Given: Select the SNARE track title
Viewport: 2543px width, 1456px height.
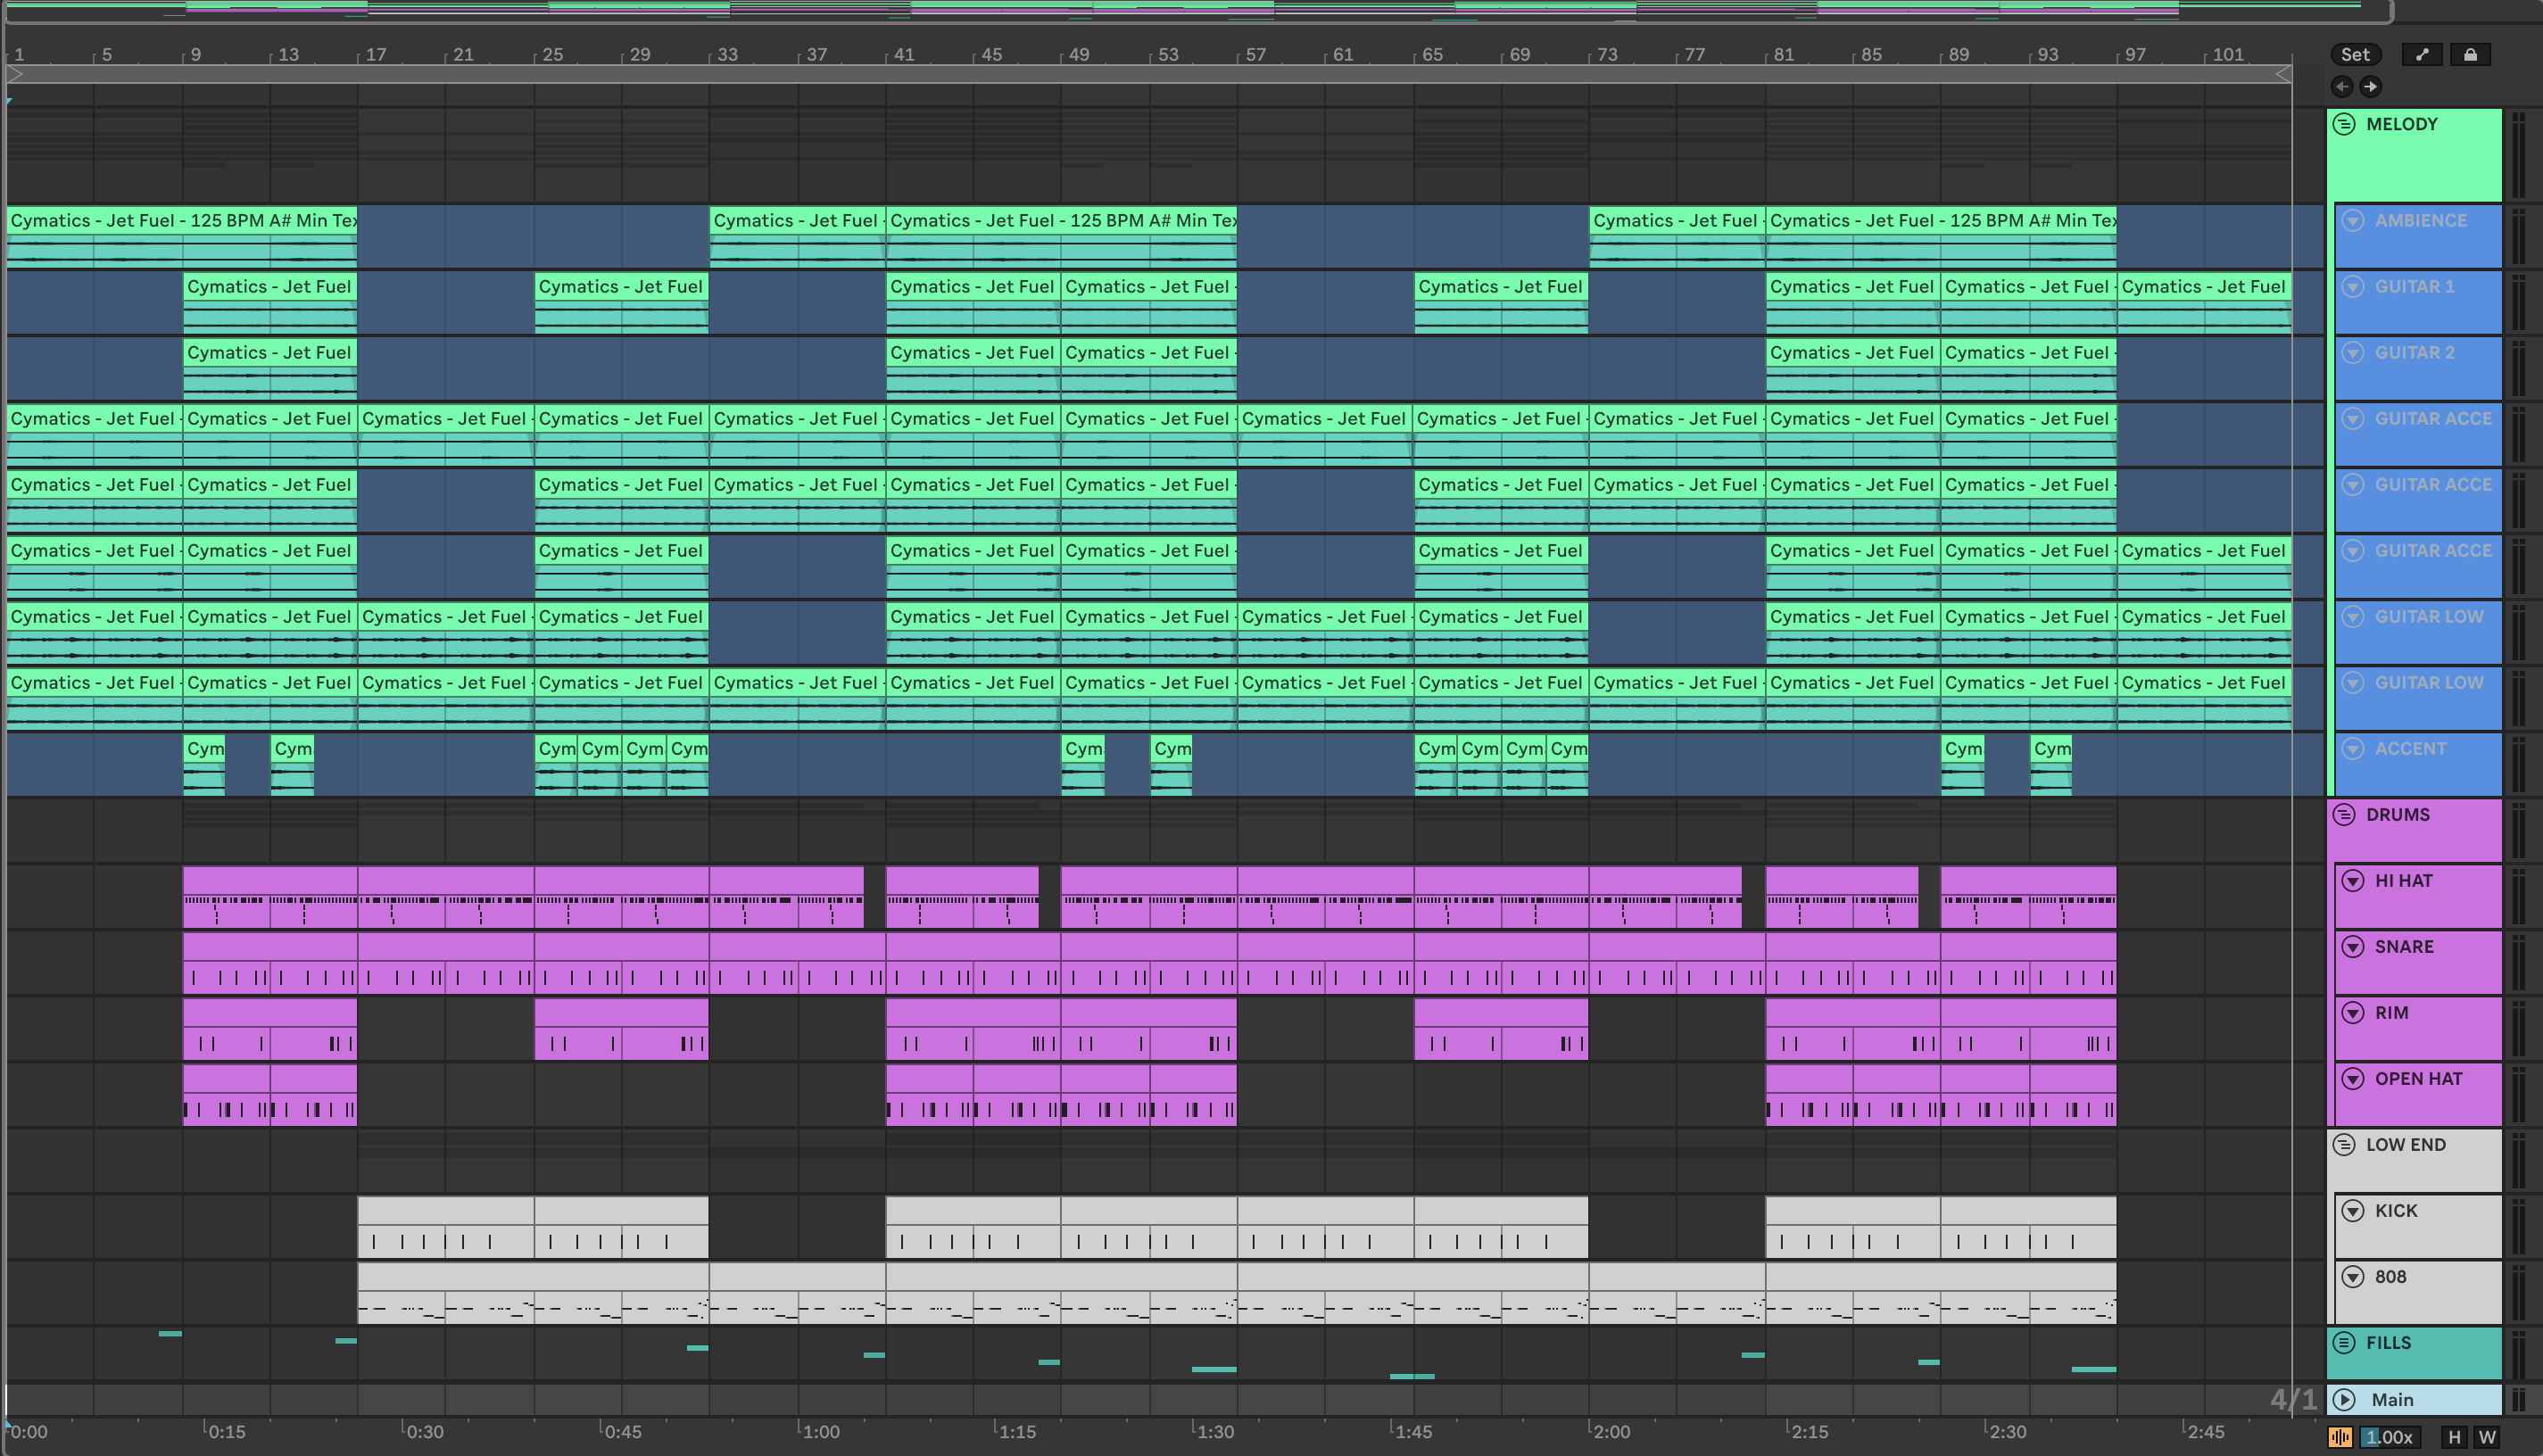Looking at the screenshot, I should click(2404, 947).
